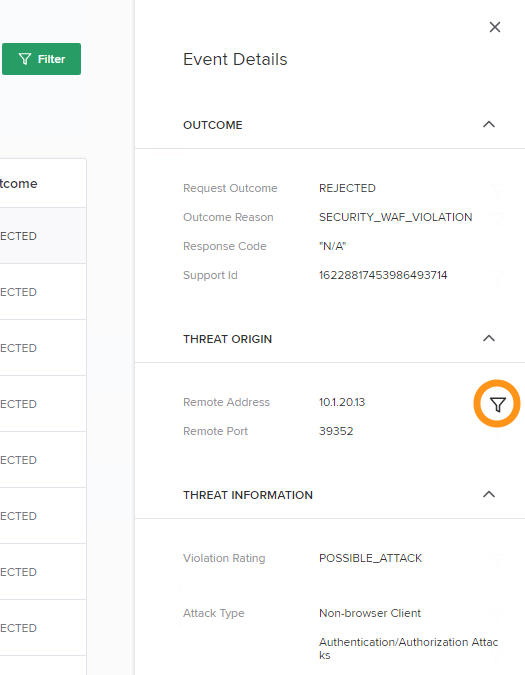Collapse the THREAT ORIGIN section
Image resolution: width=525 pixels, height=675 pixels.
coord(489,338)
